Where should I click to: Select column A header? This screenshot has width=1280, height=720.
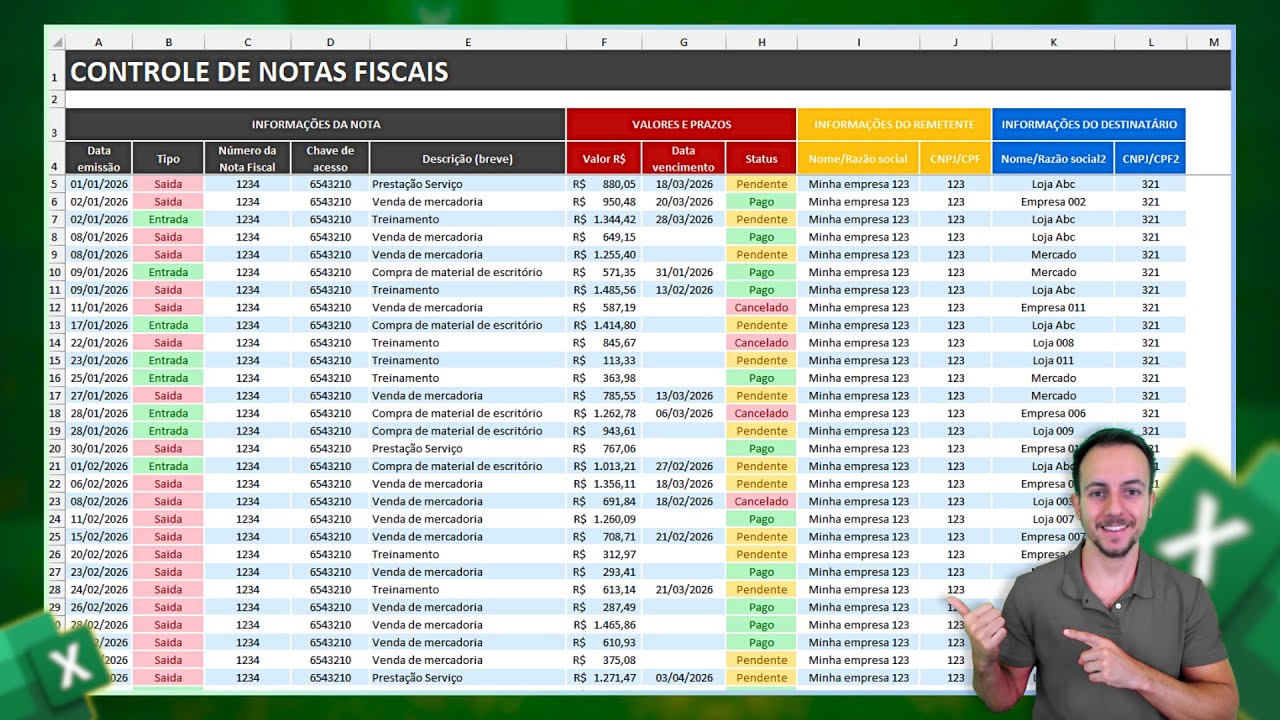click(x=99, y=42)
